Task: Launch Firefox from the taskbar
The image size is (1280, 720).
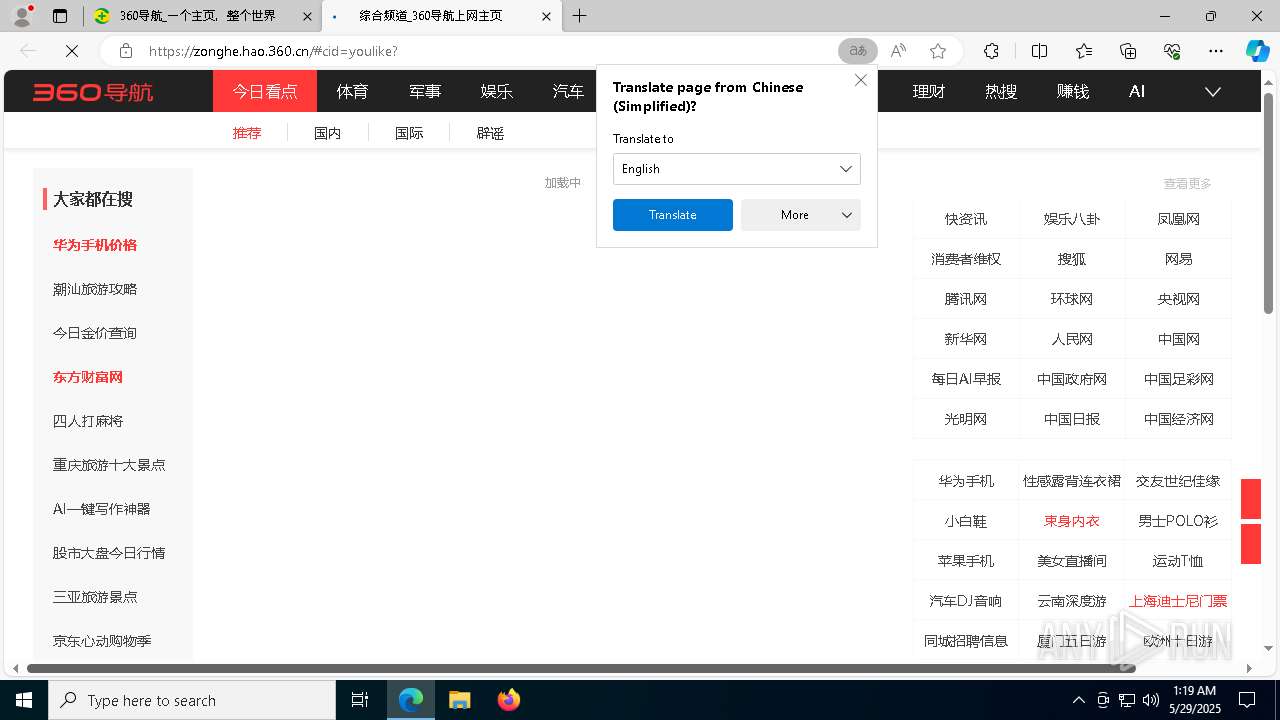Action: point(508,700)
